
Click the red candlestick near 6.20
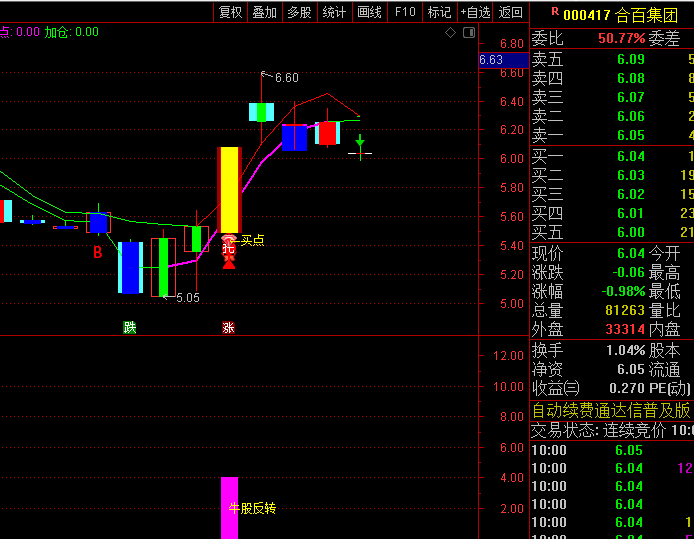click(328, 133)
